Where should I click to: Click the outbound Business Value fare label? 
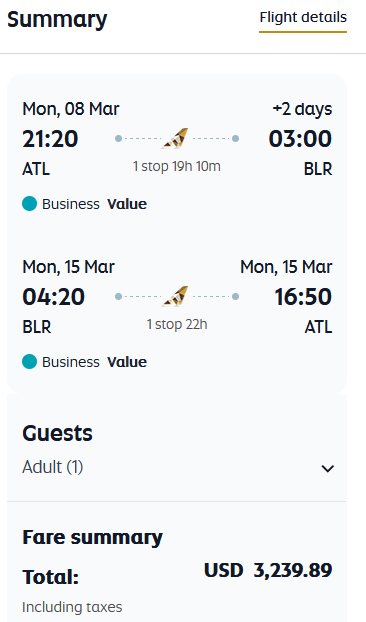(x=94, y=204)
